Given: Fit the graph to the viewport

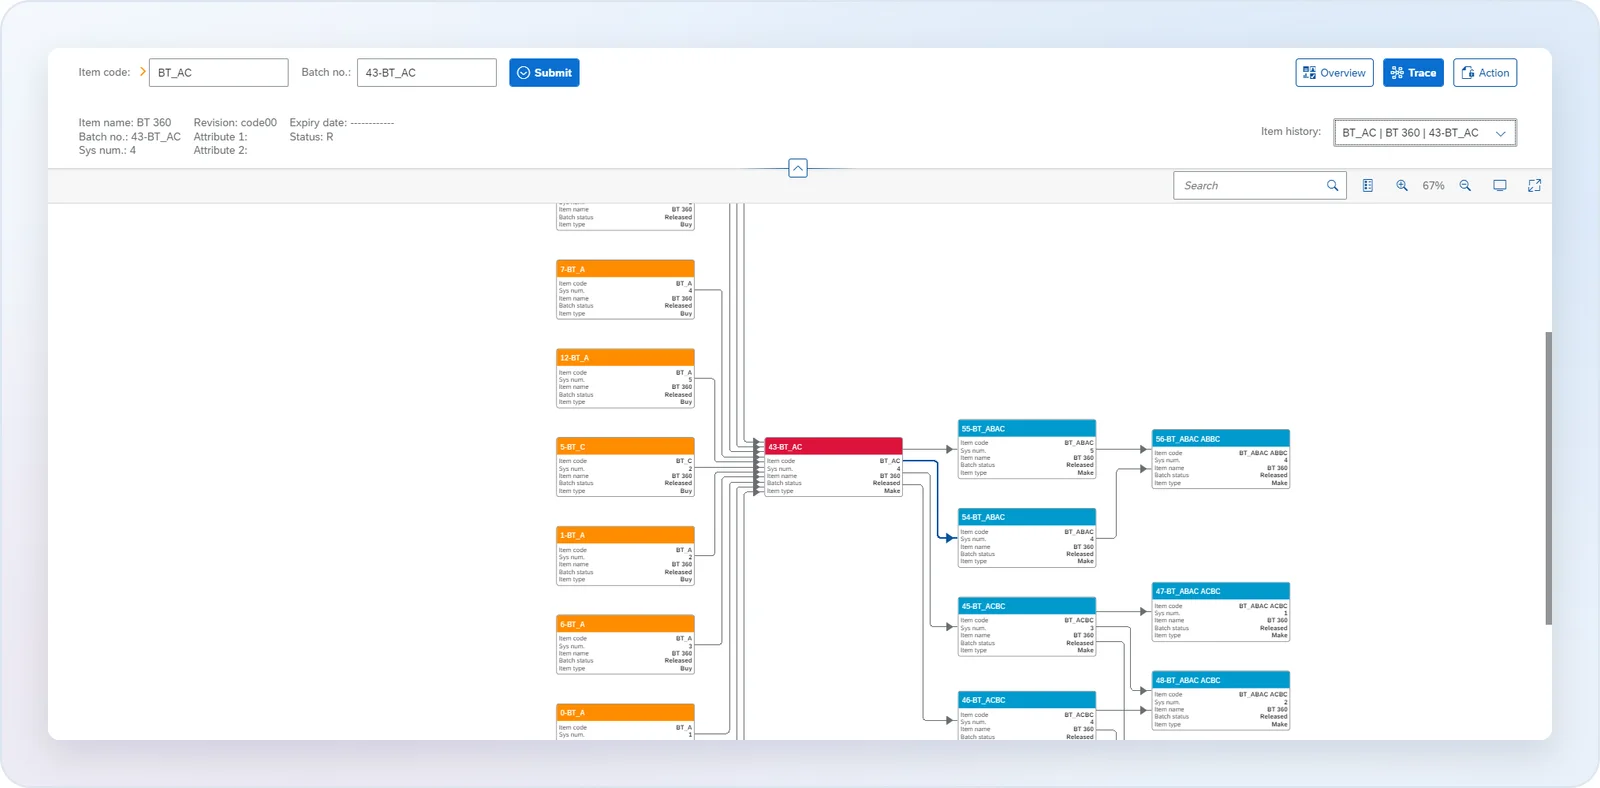Looking at the screenshot, I should point(1500,186).
